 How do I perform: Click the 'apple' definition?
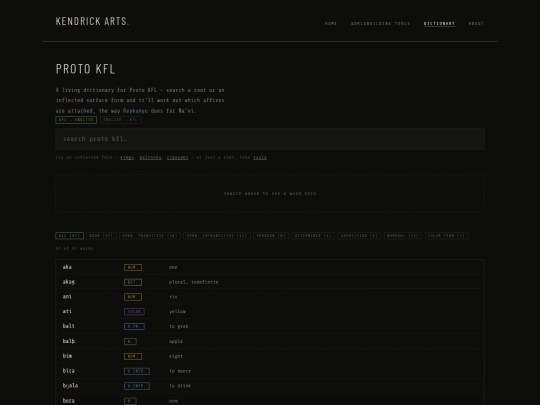tap(176, 342)
